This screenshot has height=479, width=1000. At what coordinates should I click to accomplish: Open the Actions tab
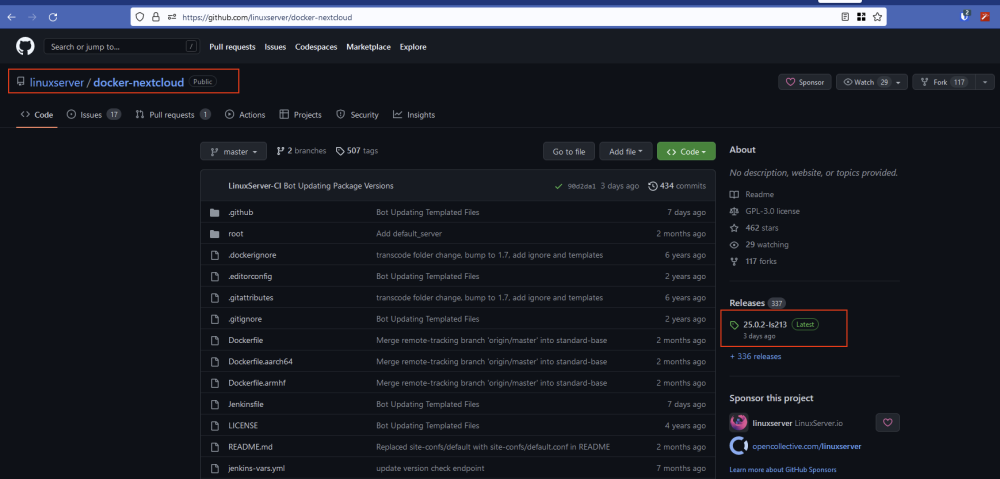pyautogui.click(x=245, y=115)
